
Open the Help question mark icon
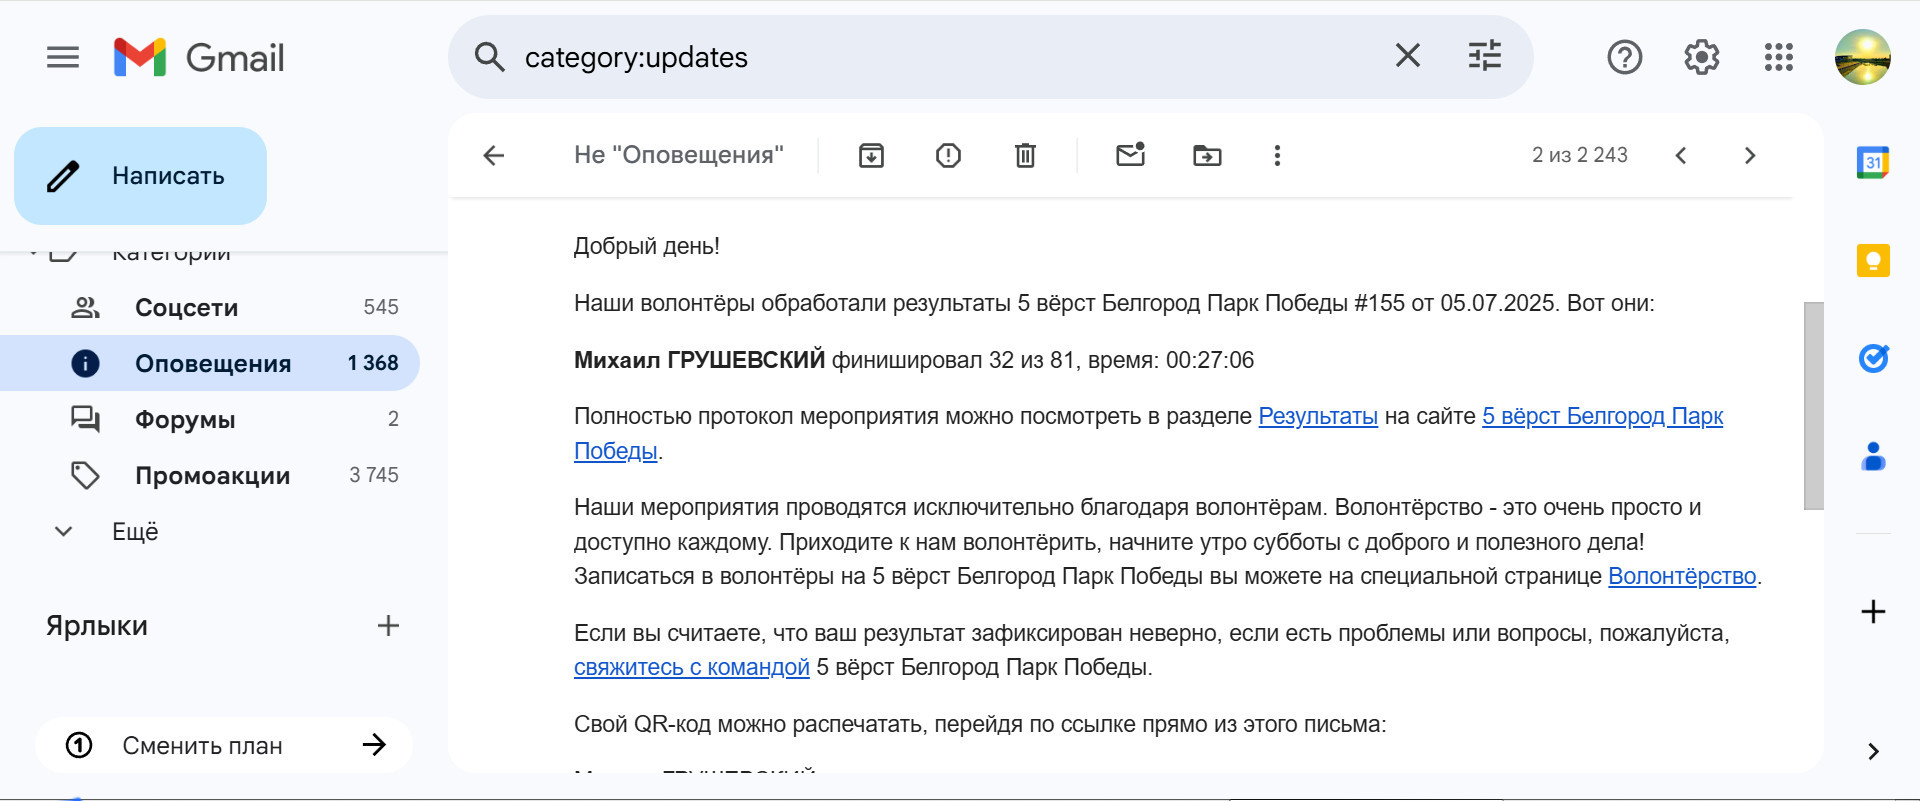pos(1625,57)
